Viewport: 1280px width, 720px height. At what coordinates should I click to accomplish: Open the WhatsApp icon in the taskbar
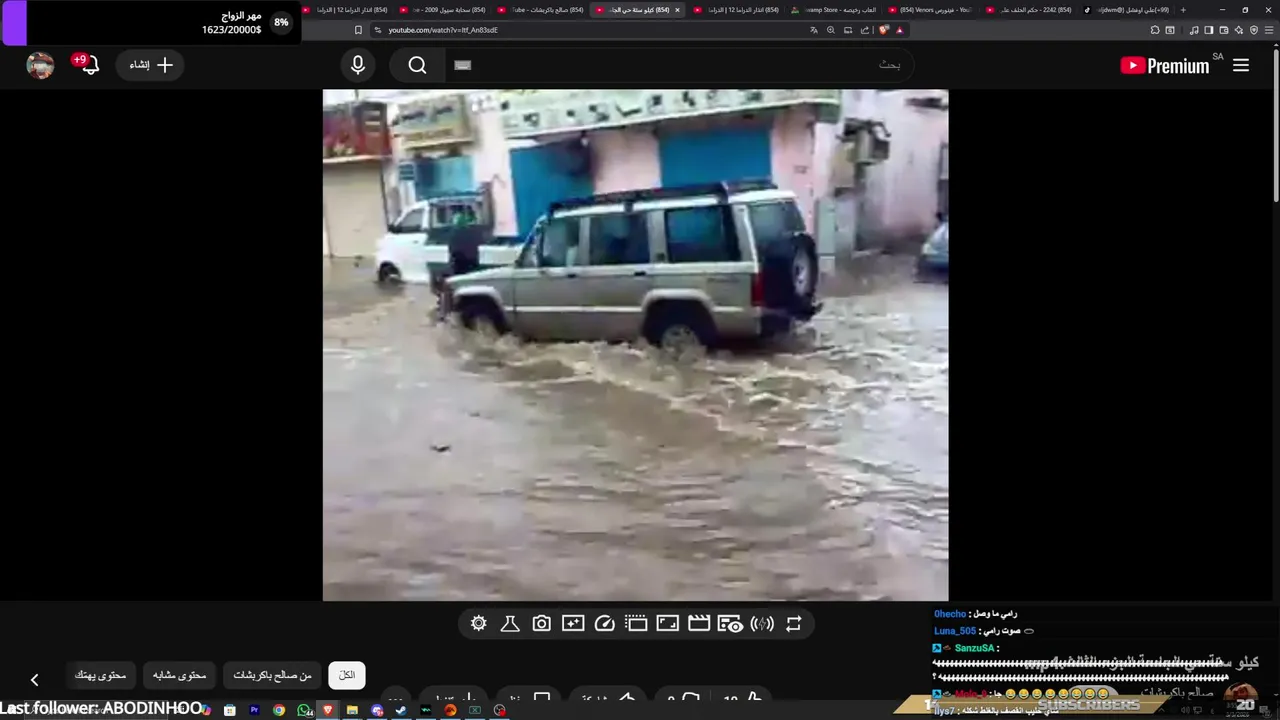coord(304,710)
